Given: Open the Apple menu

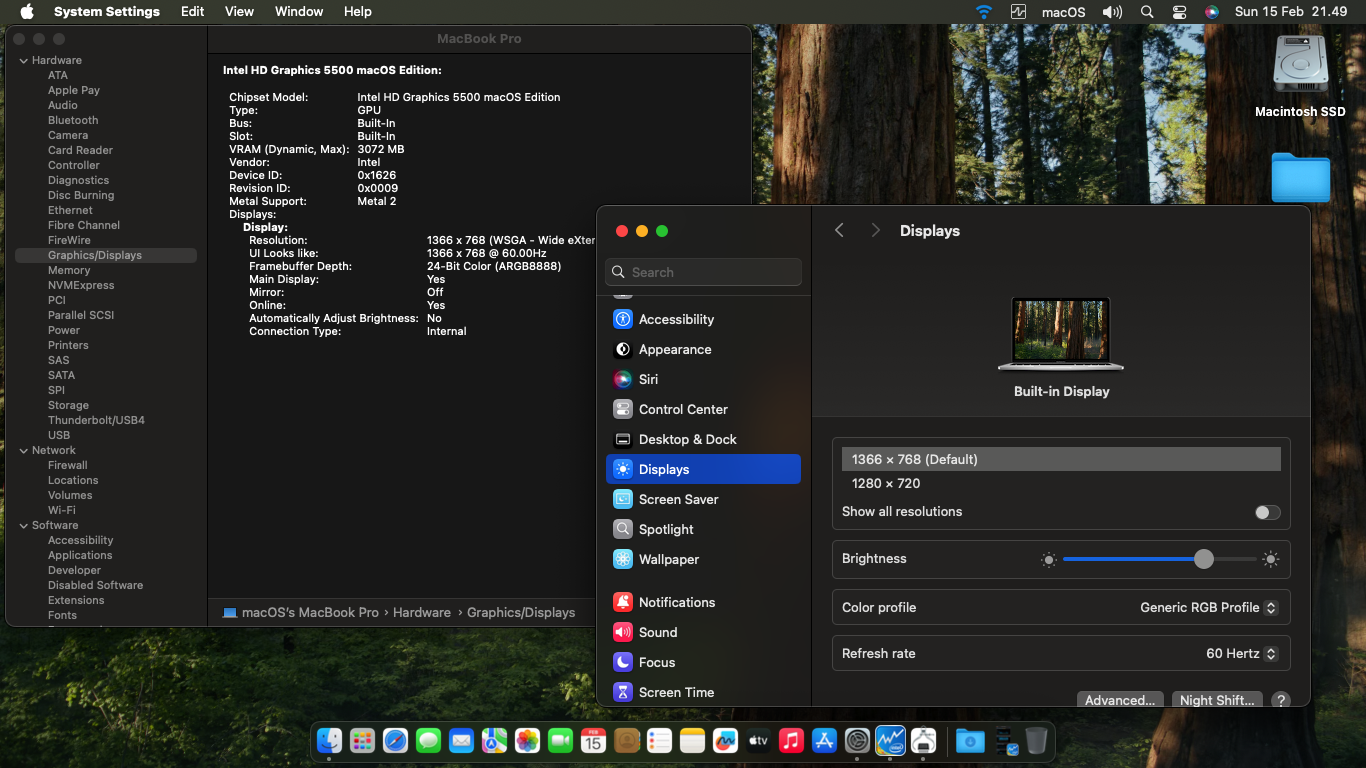Looking at the screenshot, I should (27, 12).
